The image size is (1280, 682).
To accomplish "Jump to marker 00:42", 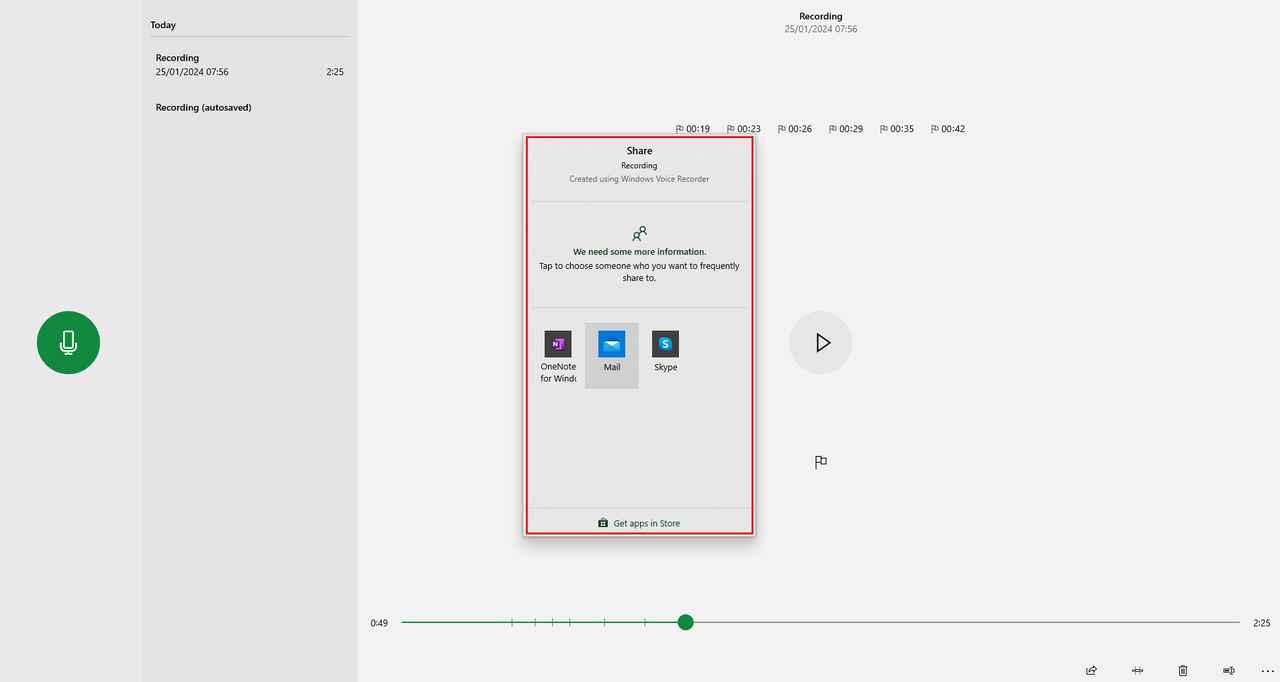I will 947,129.
